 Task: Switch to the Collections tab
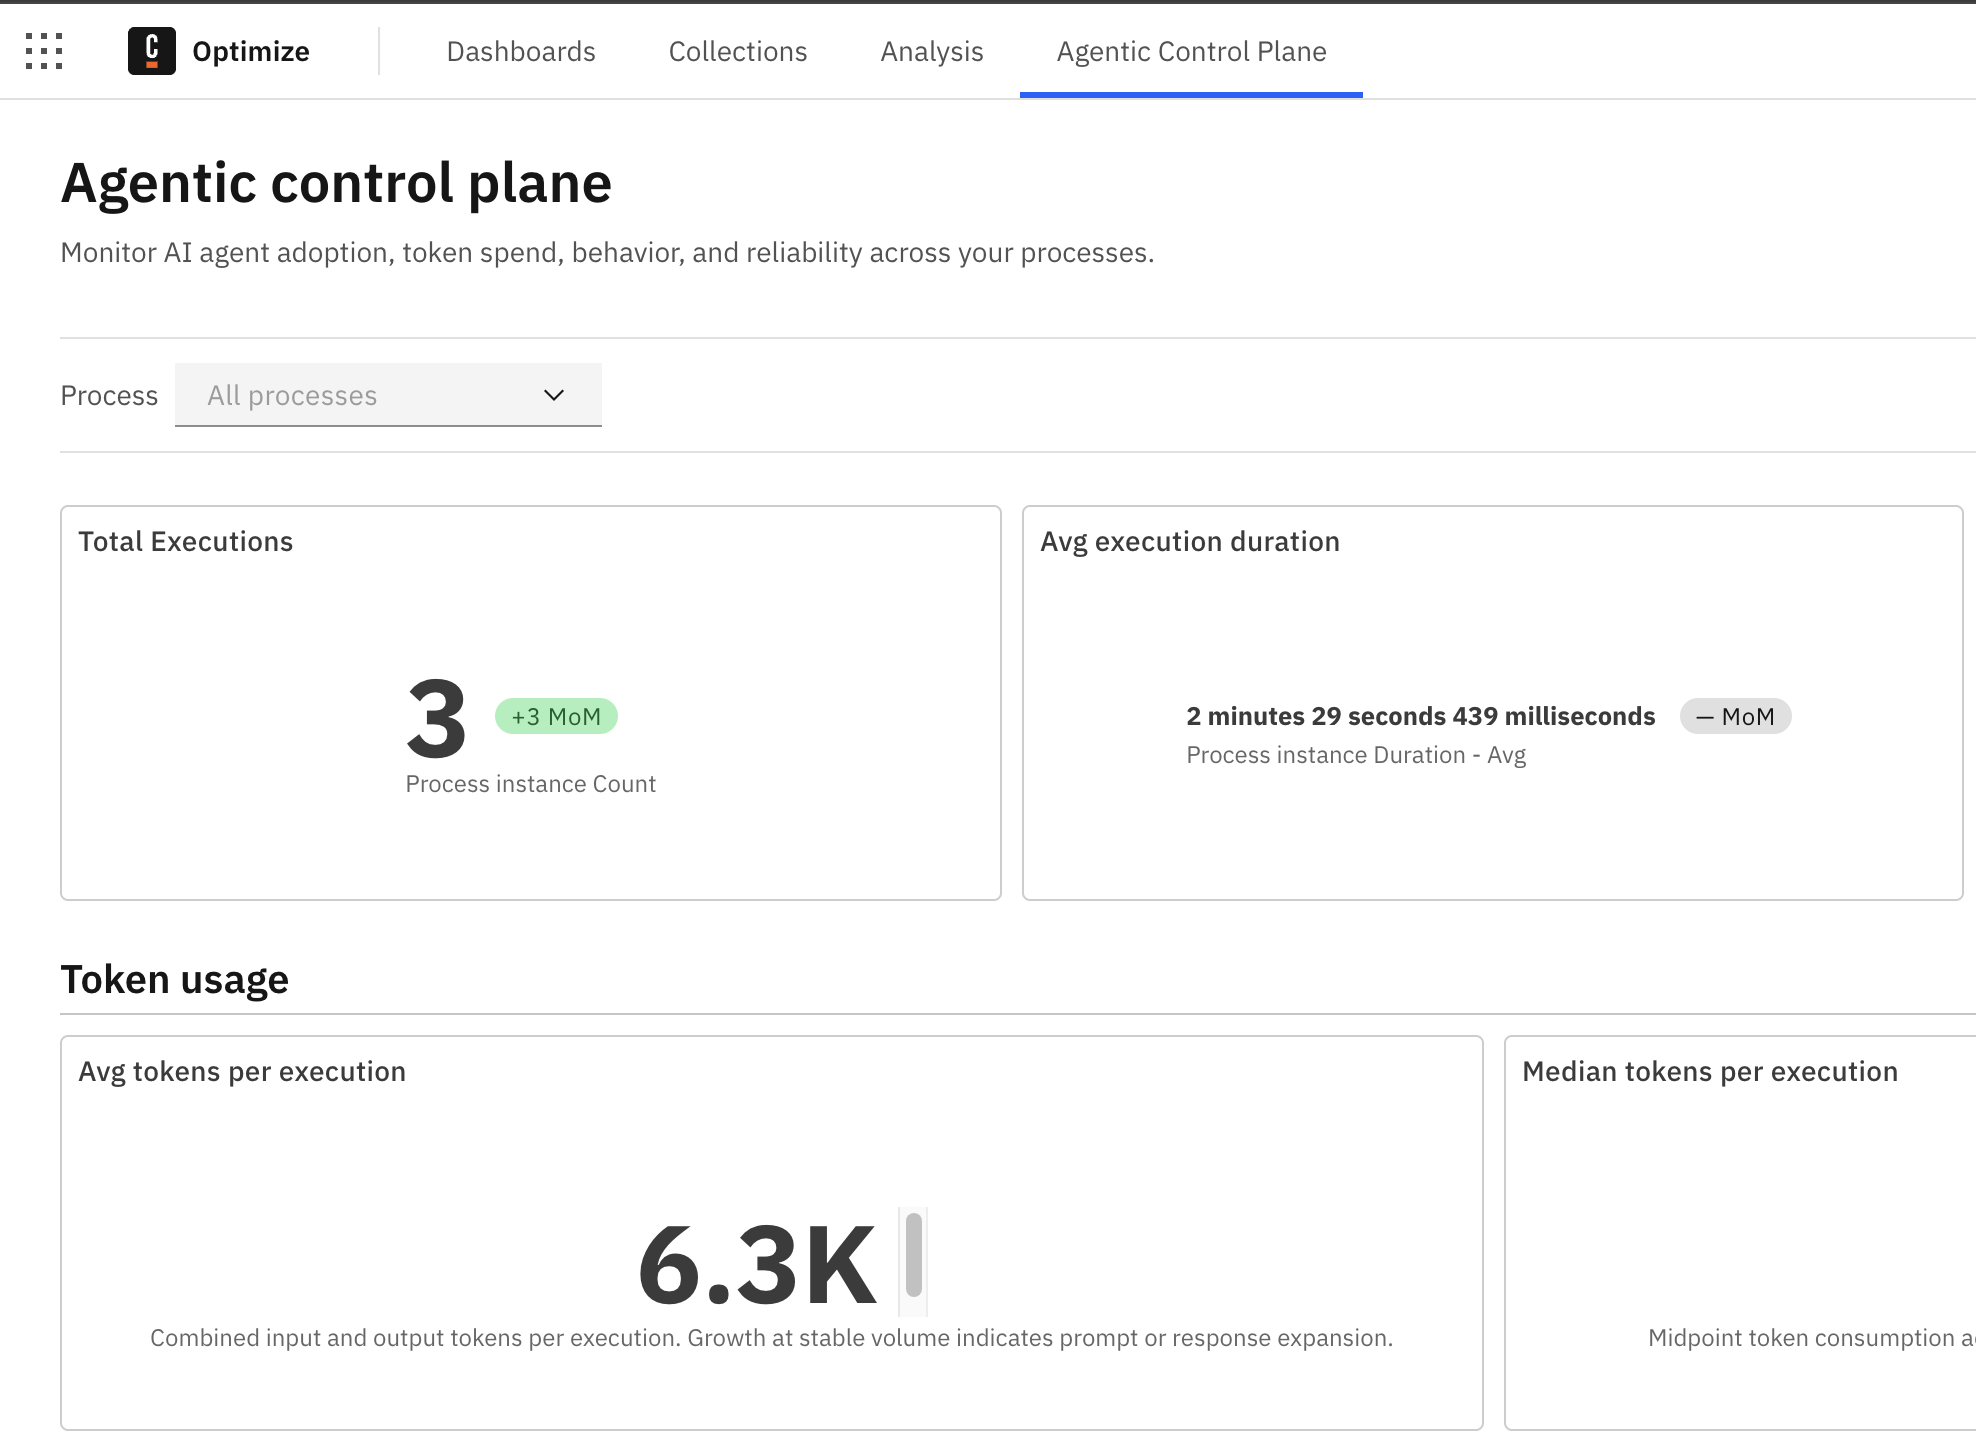738,51
